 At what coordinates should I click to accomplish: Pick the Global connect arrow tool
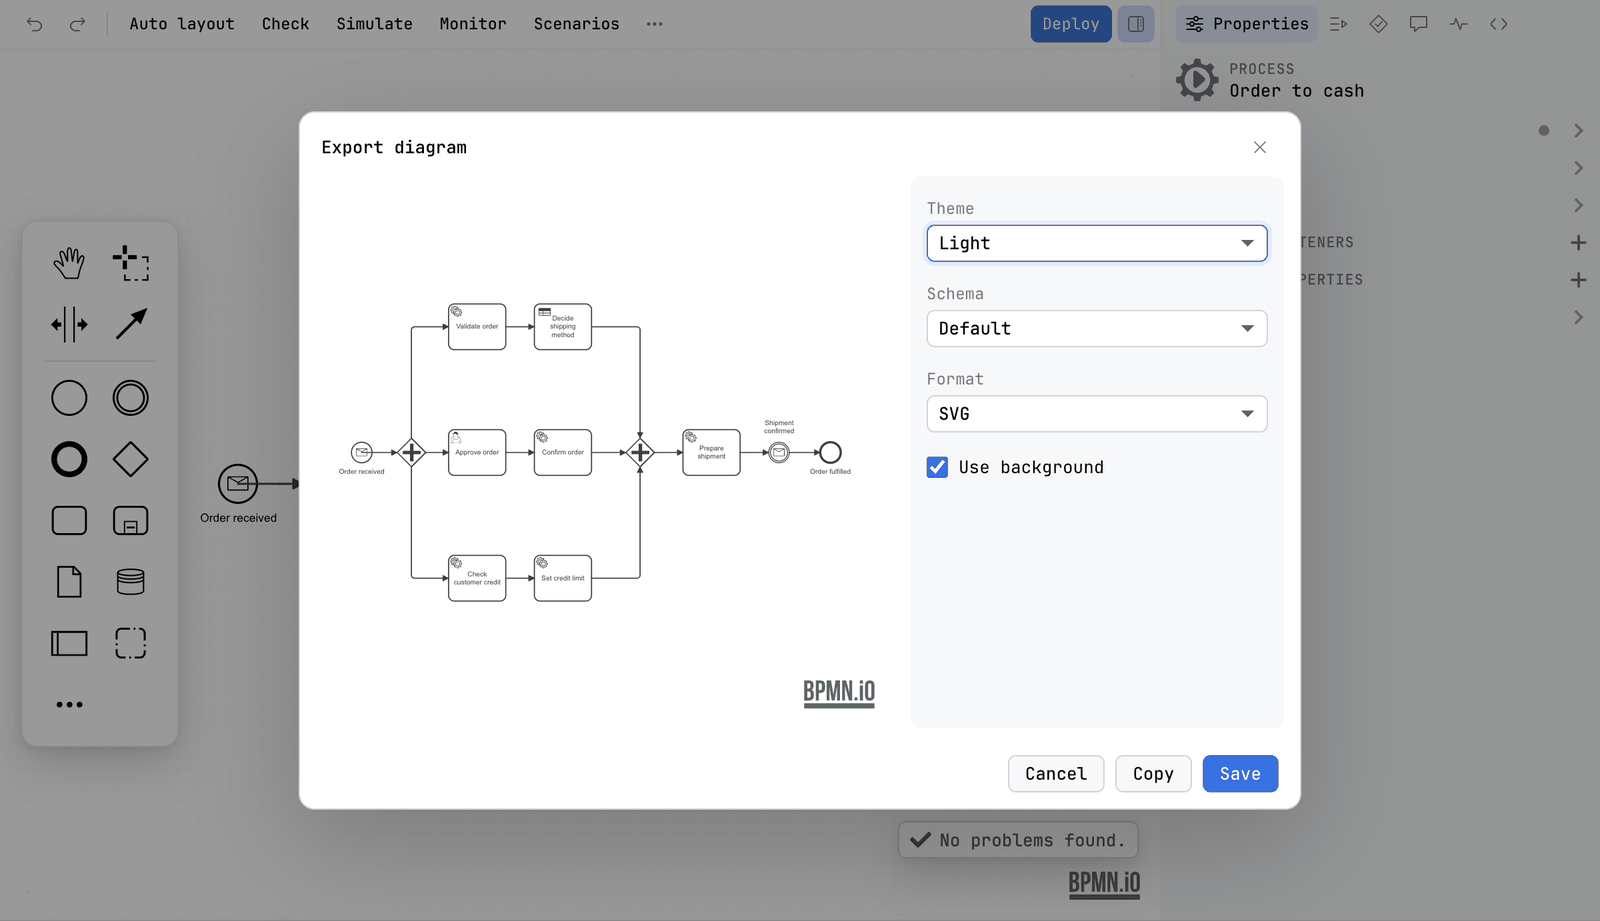click(x=131, y=324)
